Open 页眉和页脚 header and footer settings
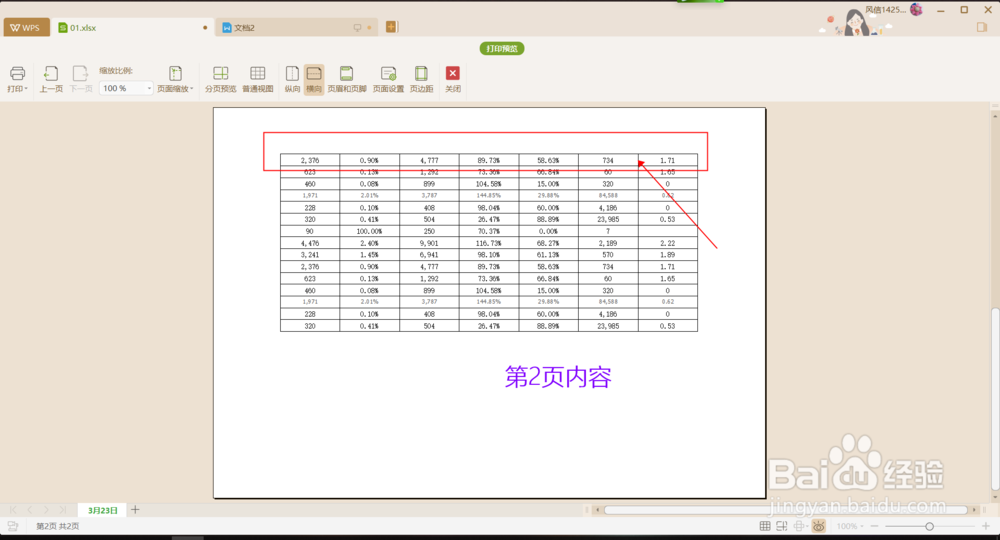1000x540 pixels. click(347, 79)
